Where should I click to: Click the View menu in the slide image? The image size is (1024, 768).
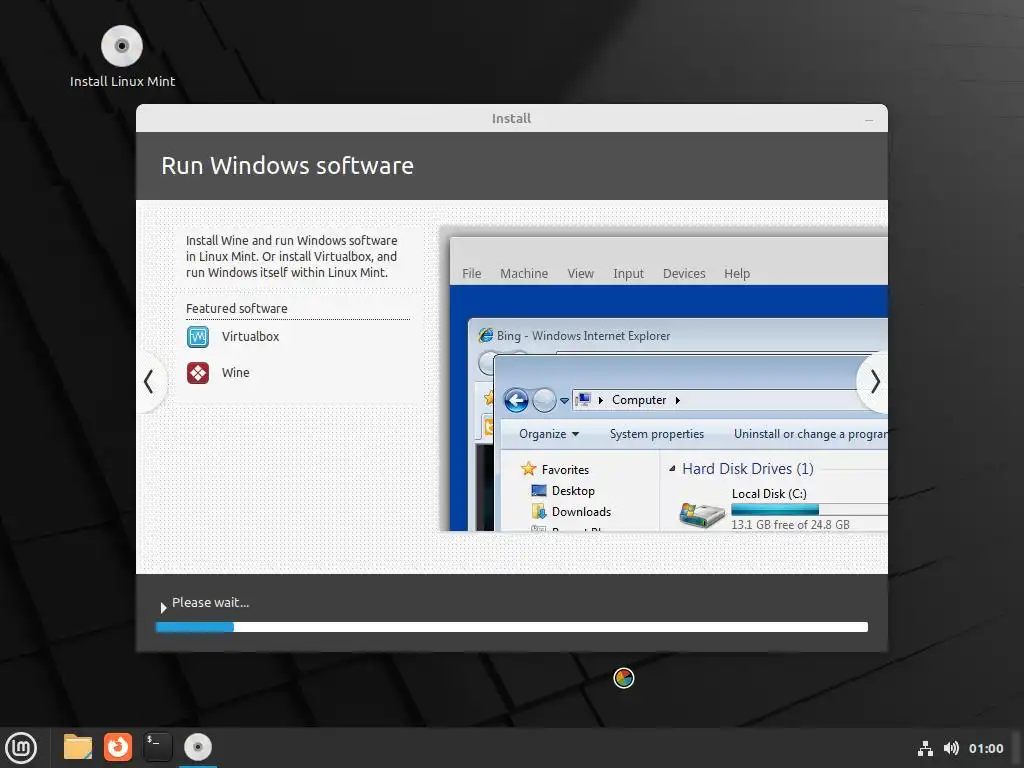point(581,274)
